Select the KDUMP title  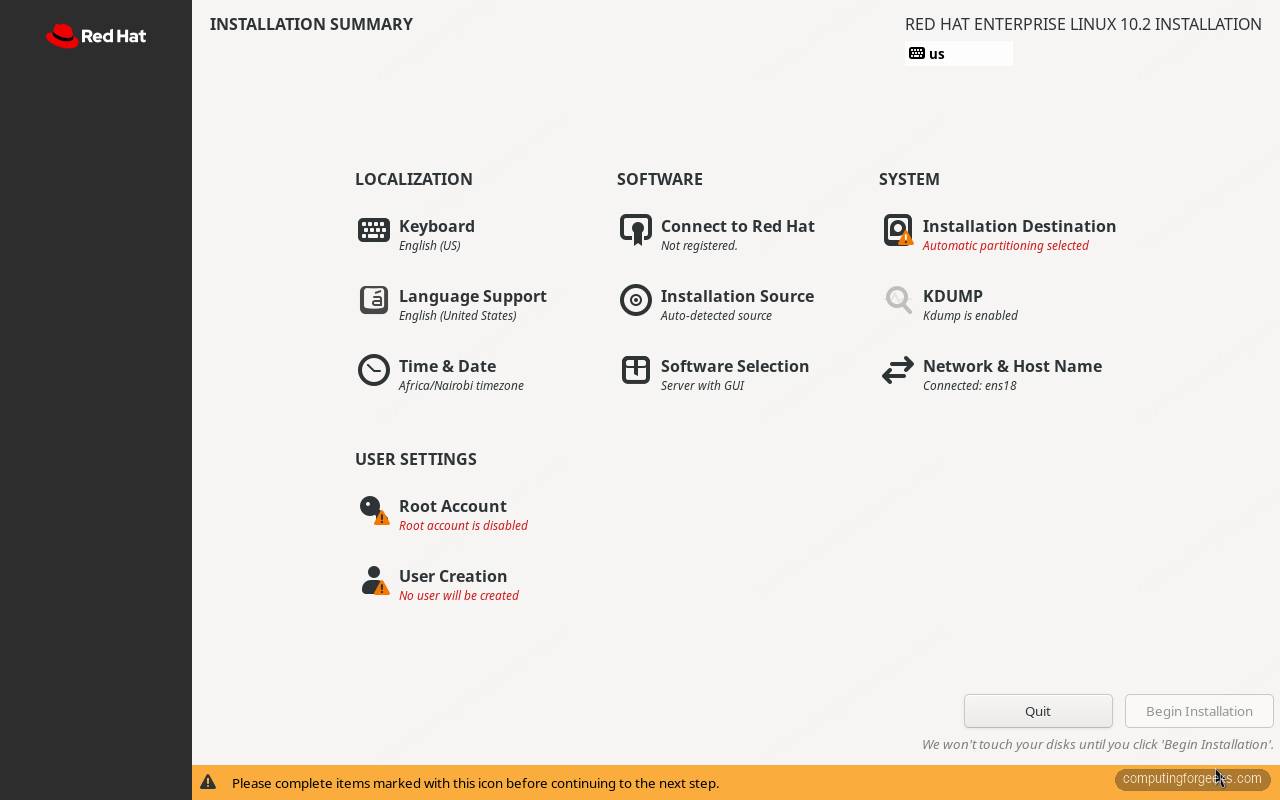tap(953, 296)
